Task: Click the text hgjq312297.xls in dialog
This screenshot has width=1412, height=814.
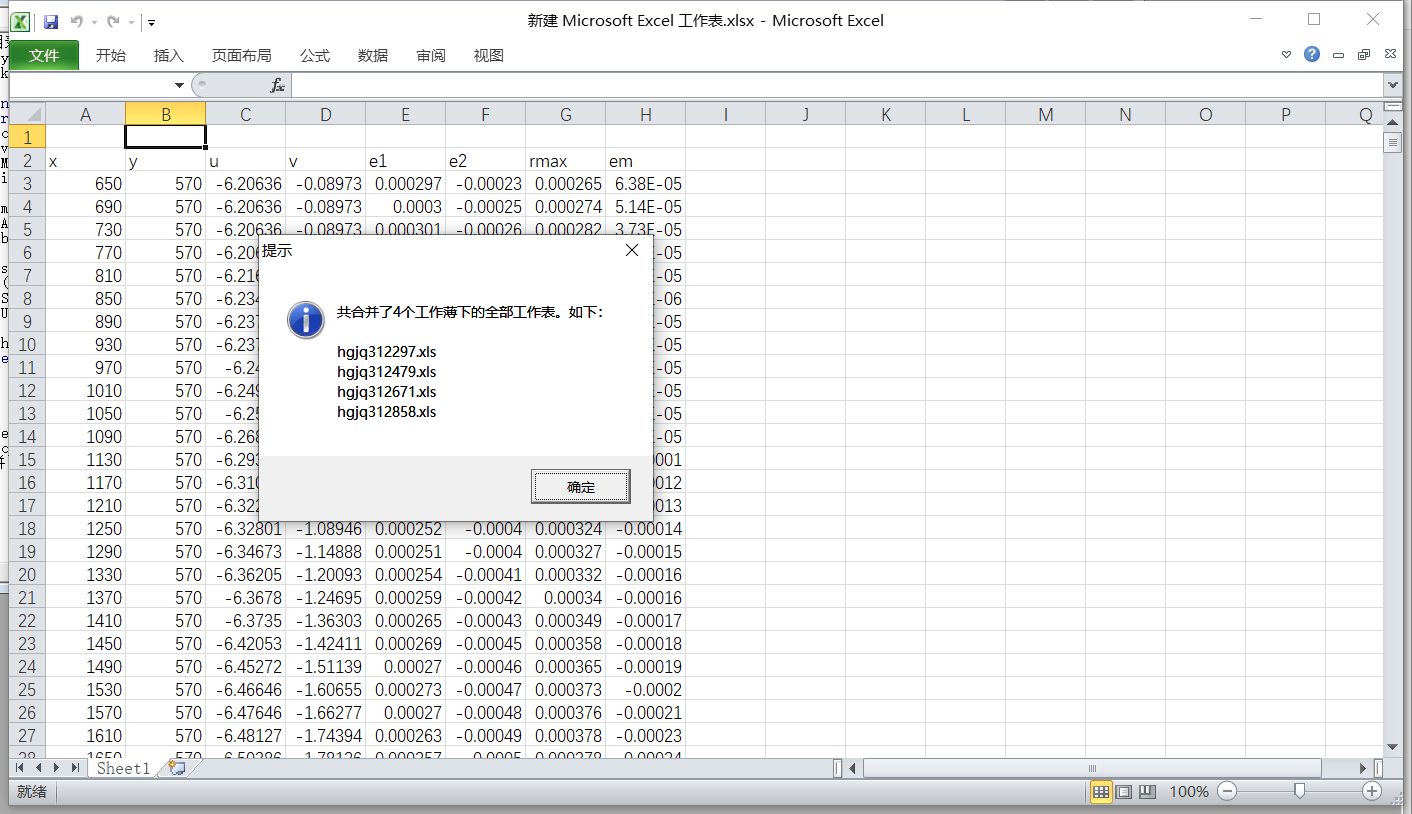Action: [x=387, y=352]
